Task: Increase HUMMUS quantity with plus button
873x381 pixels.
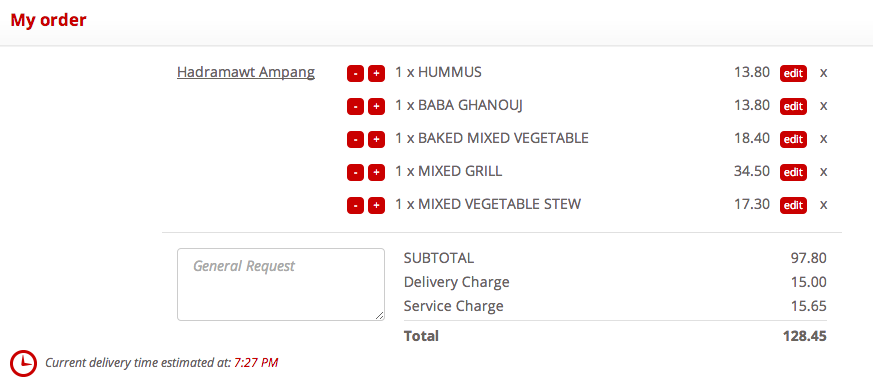Action: click(376, 73)
